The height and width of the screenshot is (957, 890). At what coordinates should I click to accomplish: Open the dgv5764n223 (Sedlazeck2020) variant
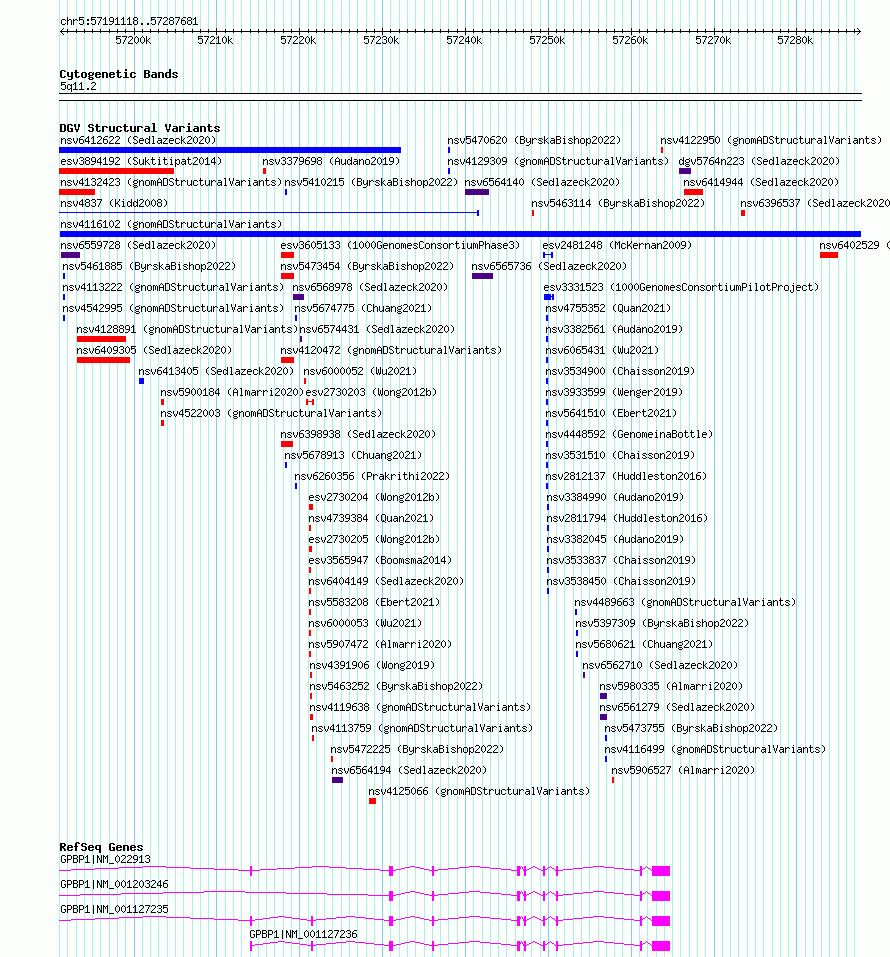pyautogui.click(x=759, y=161)
